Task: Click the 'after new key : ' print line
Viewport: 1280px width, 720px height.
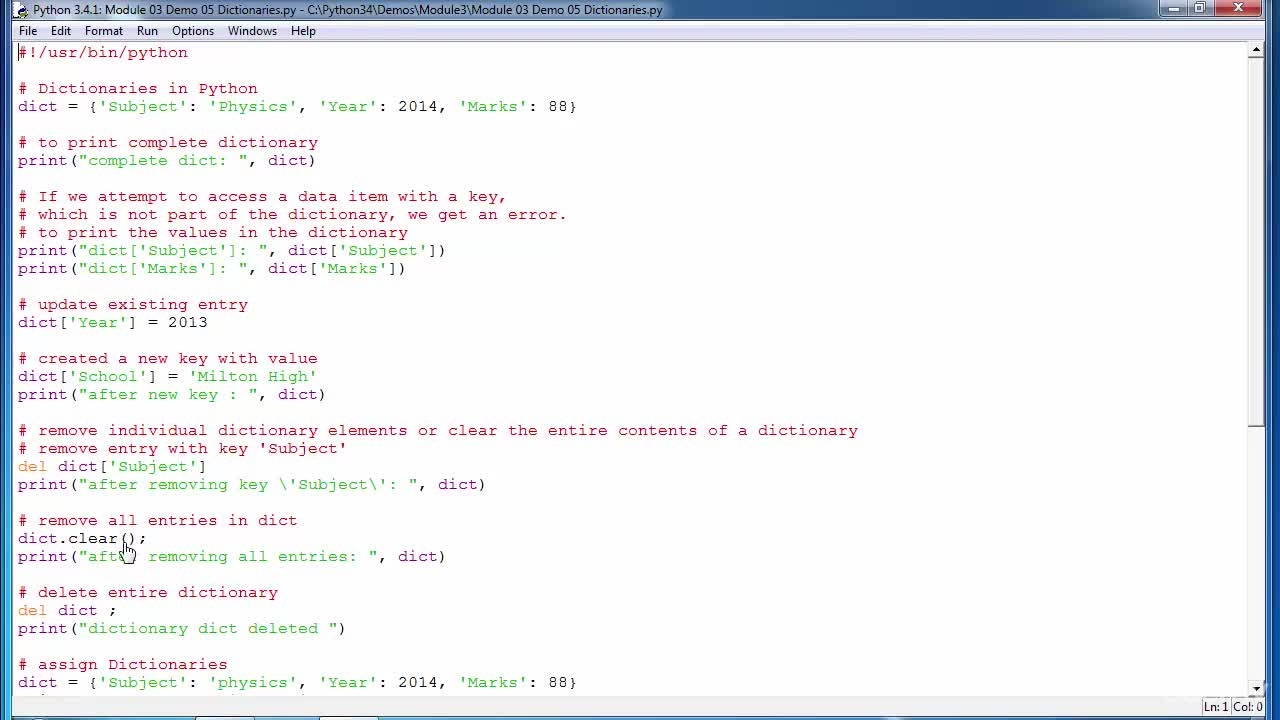Action: 172,395
